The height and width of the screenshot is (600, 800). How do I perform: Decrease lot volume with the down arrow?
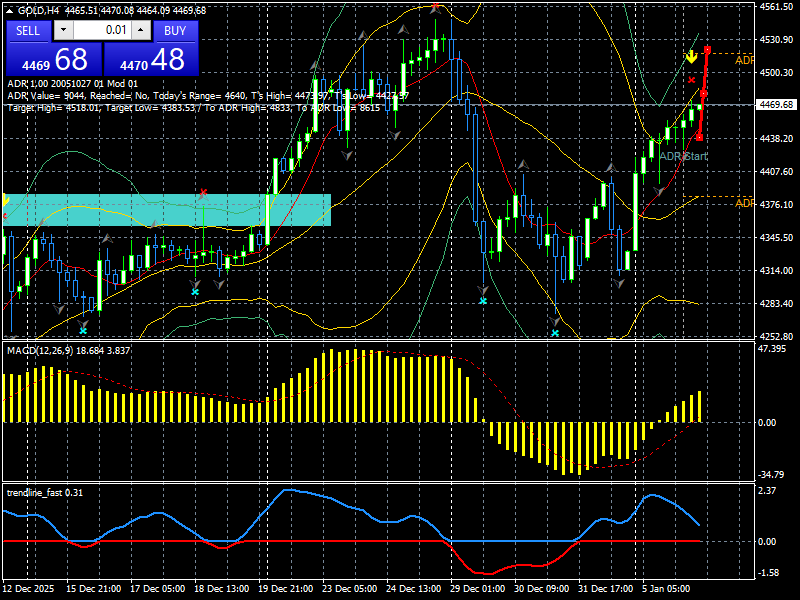coord(63,30)
